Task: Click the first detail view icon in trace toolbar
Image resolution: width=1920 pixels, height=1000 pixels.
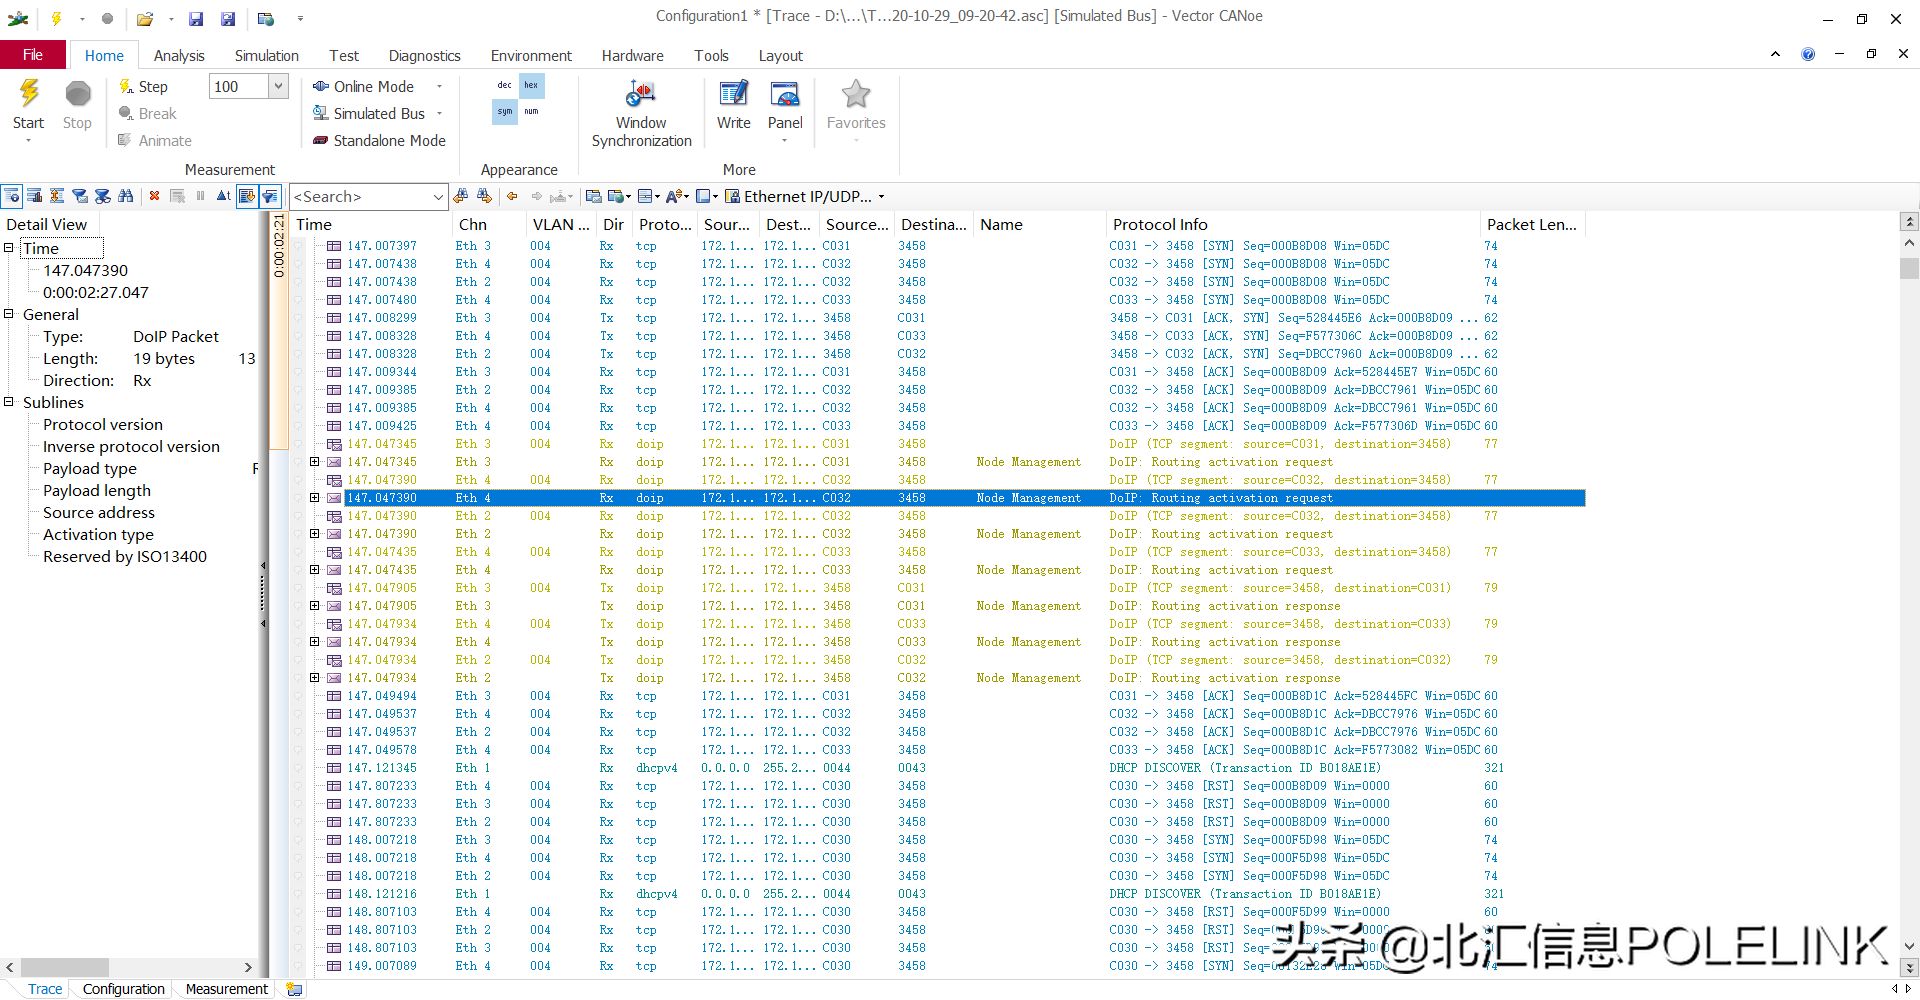Action: 11,196
